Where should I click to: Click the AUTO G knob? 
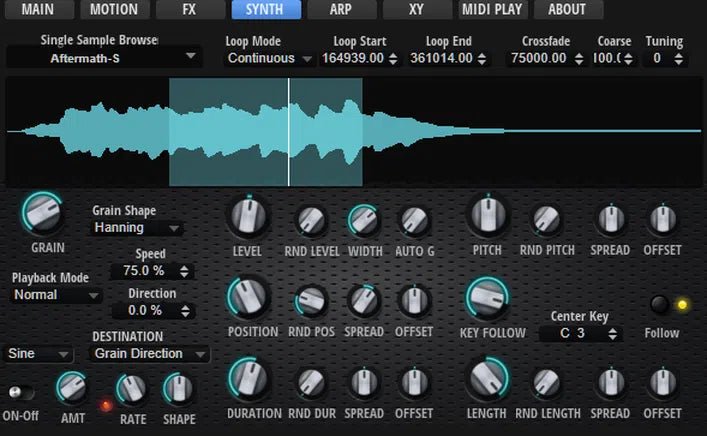tap(414, 221)
